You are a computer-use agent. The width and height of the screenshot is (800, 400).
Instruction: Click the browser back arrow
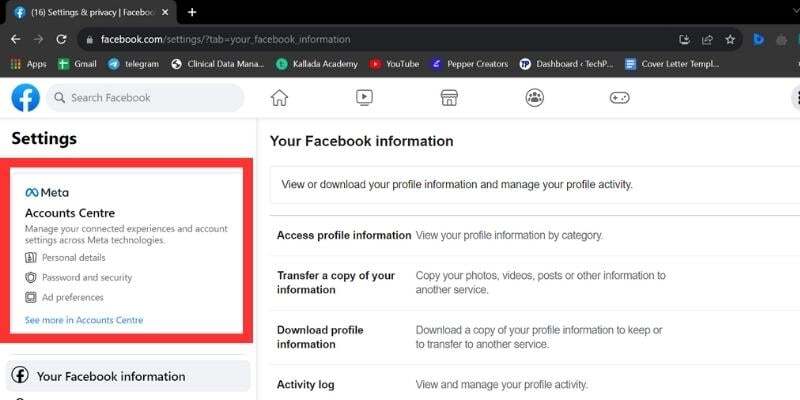[x=15, y=39]
